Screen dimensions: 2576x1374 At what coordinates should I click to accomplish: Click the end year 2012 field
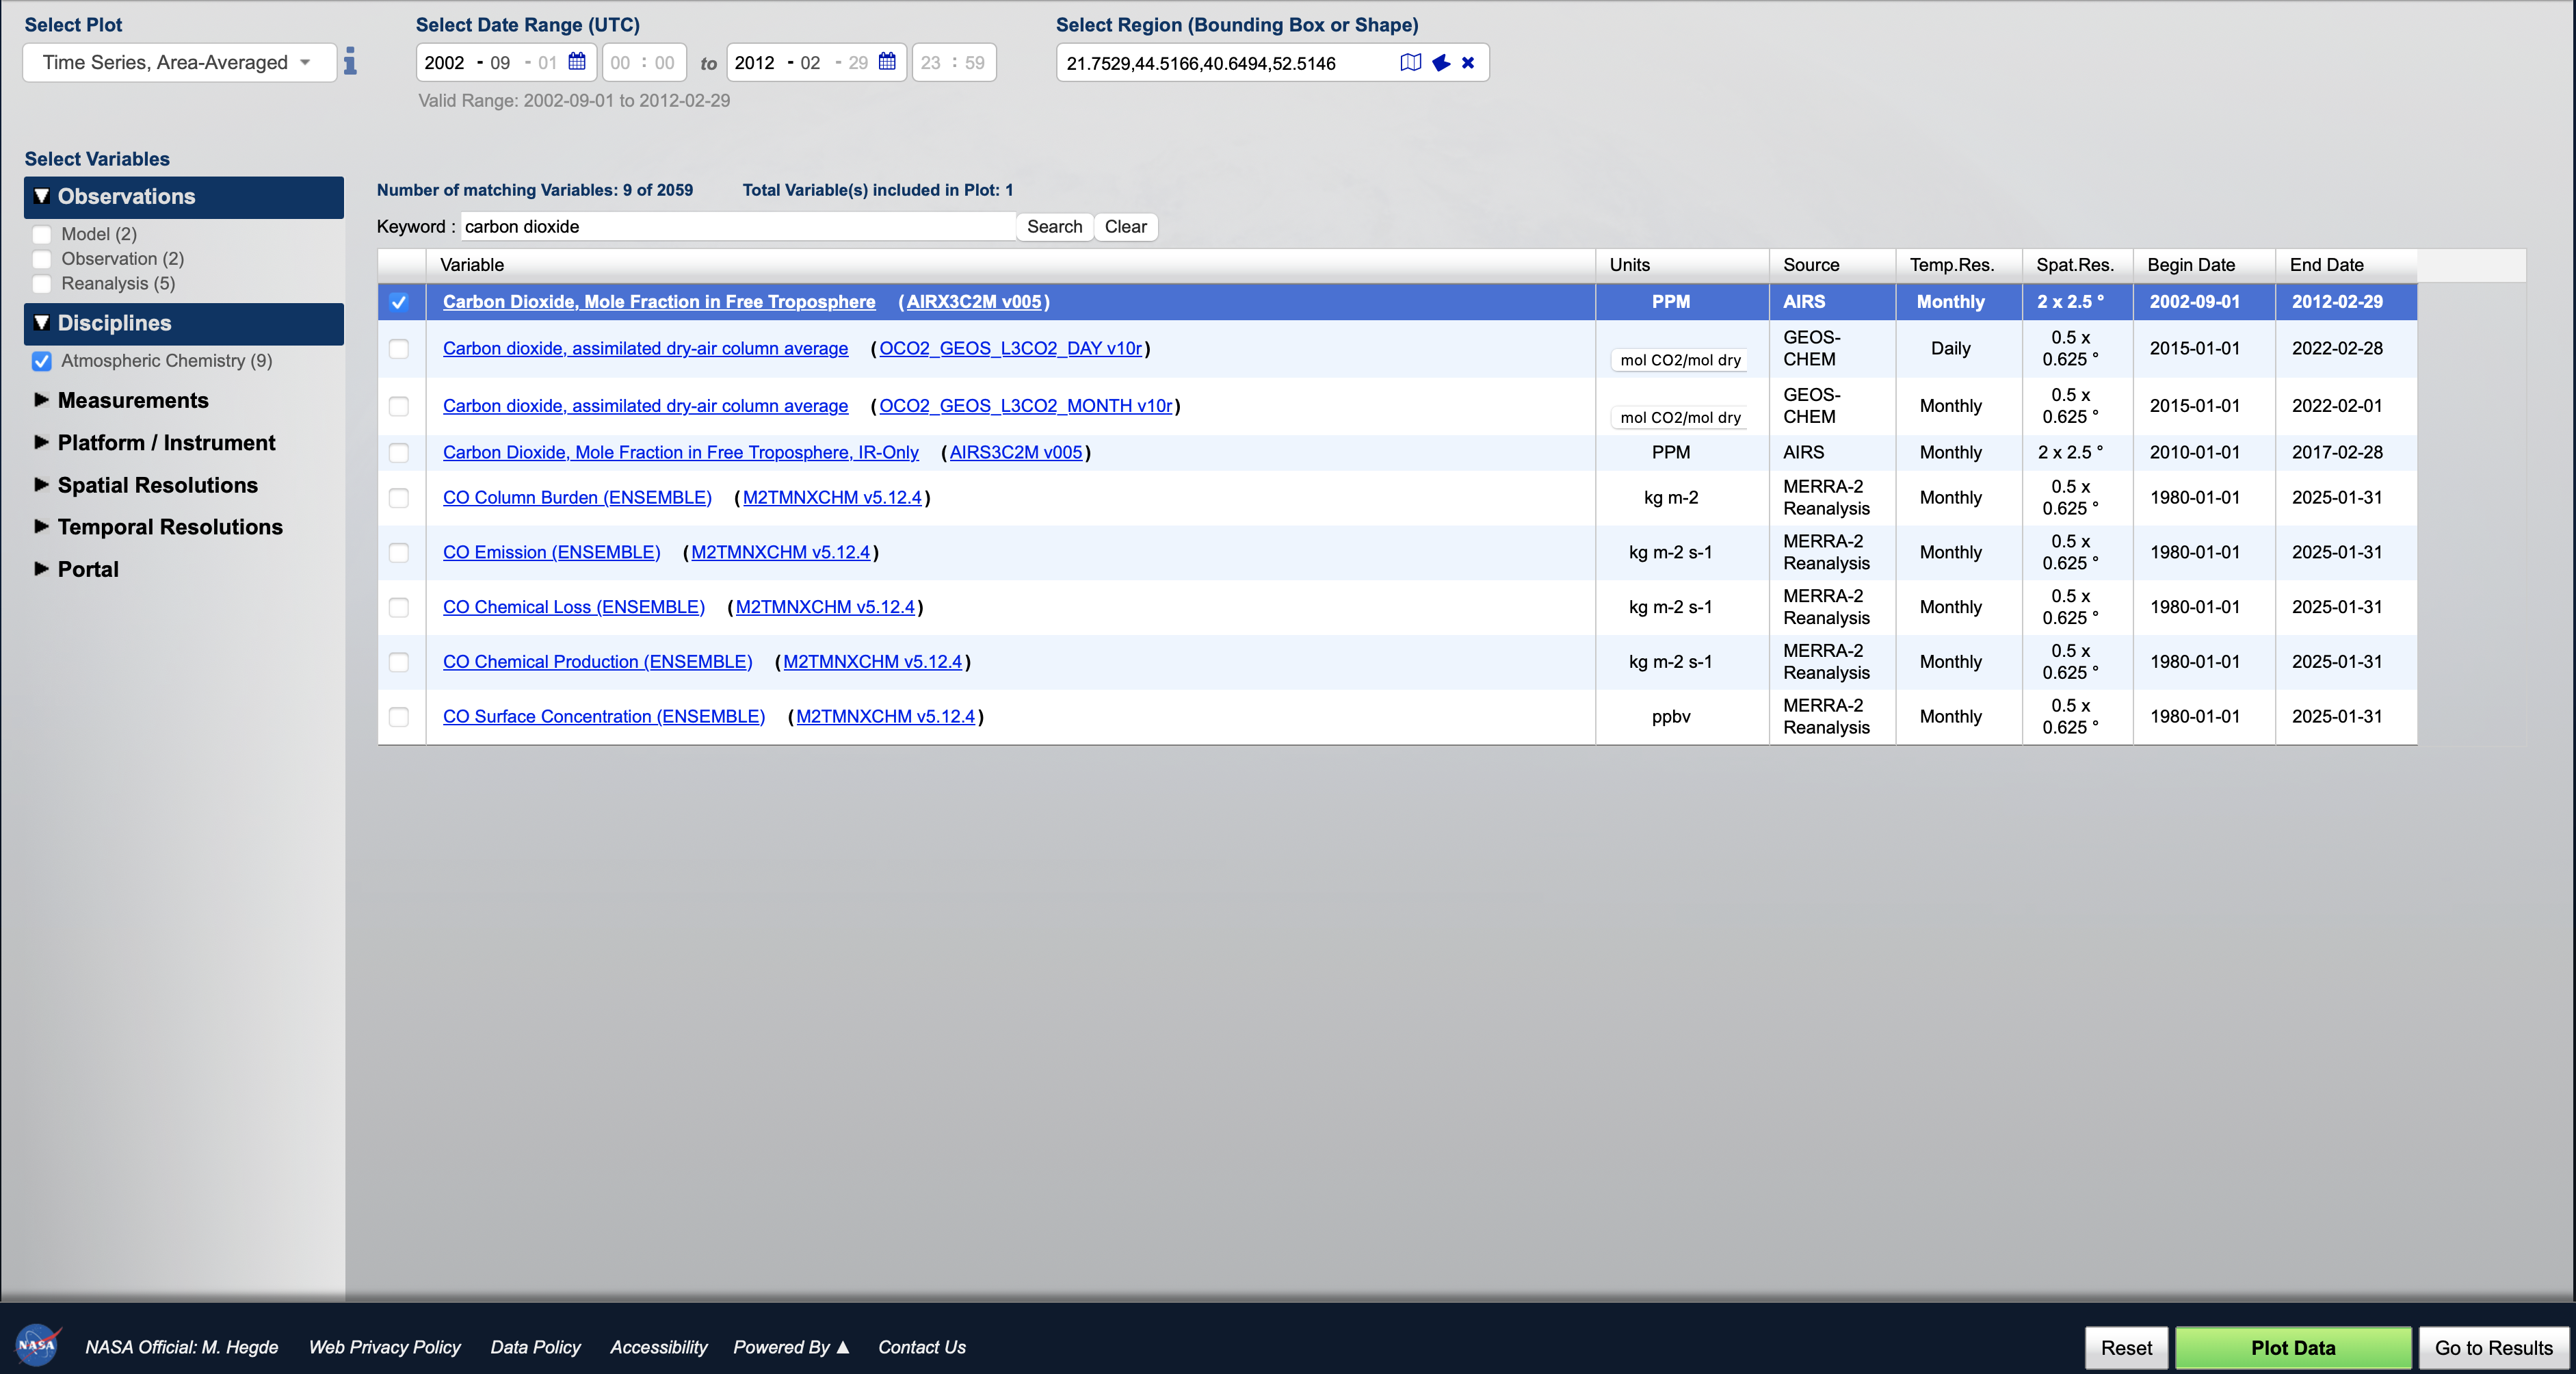pos(754,63)
